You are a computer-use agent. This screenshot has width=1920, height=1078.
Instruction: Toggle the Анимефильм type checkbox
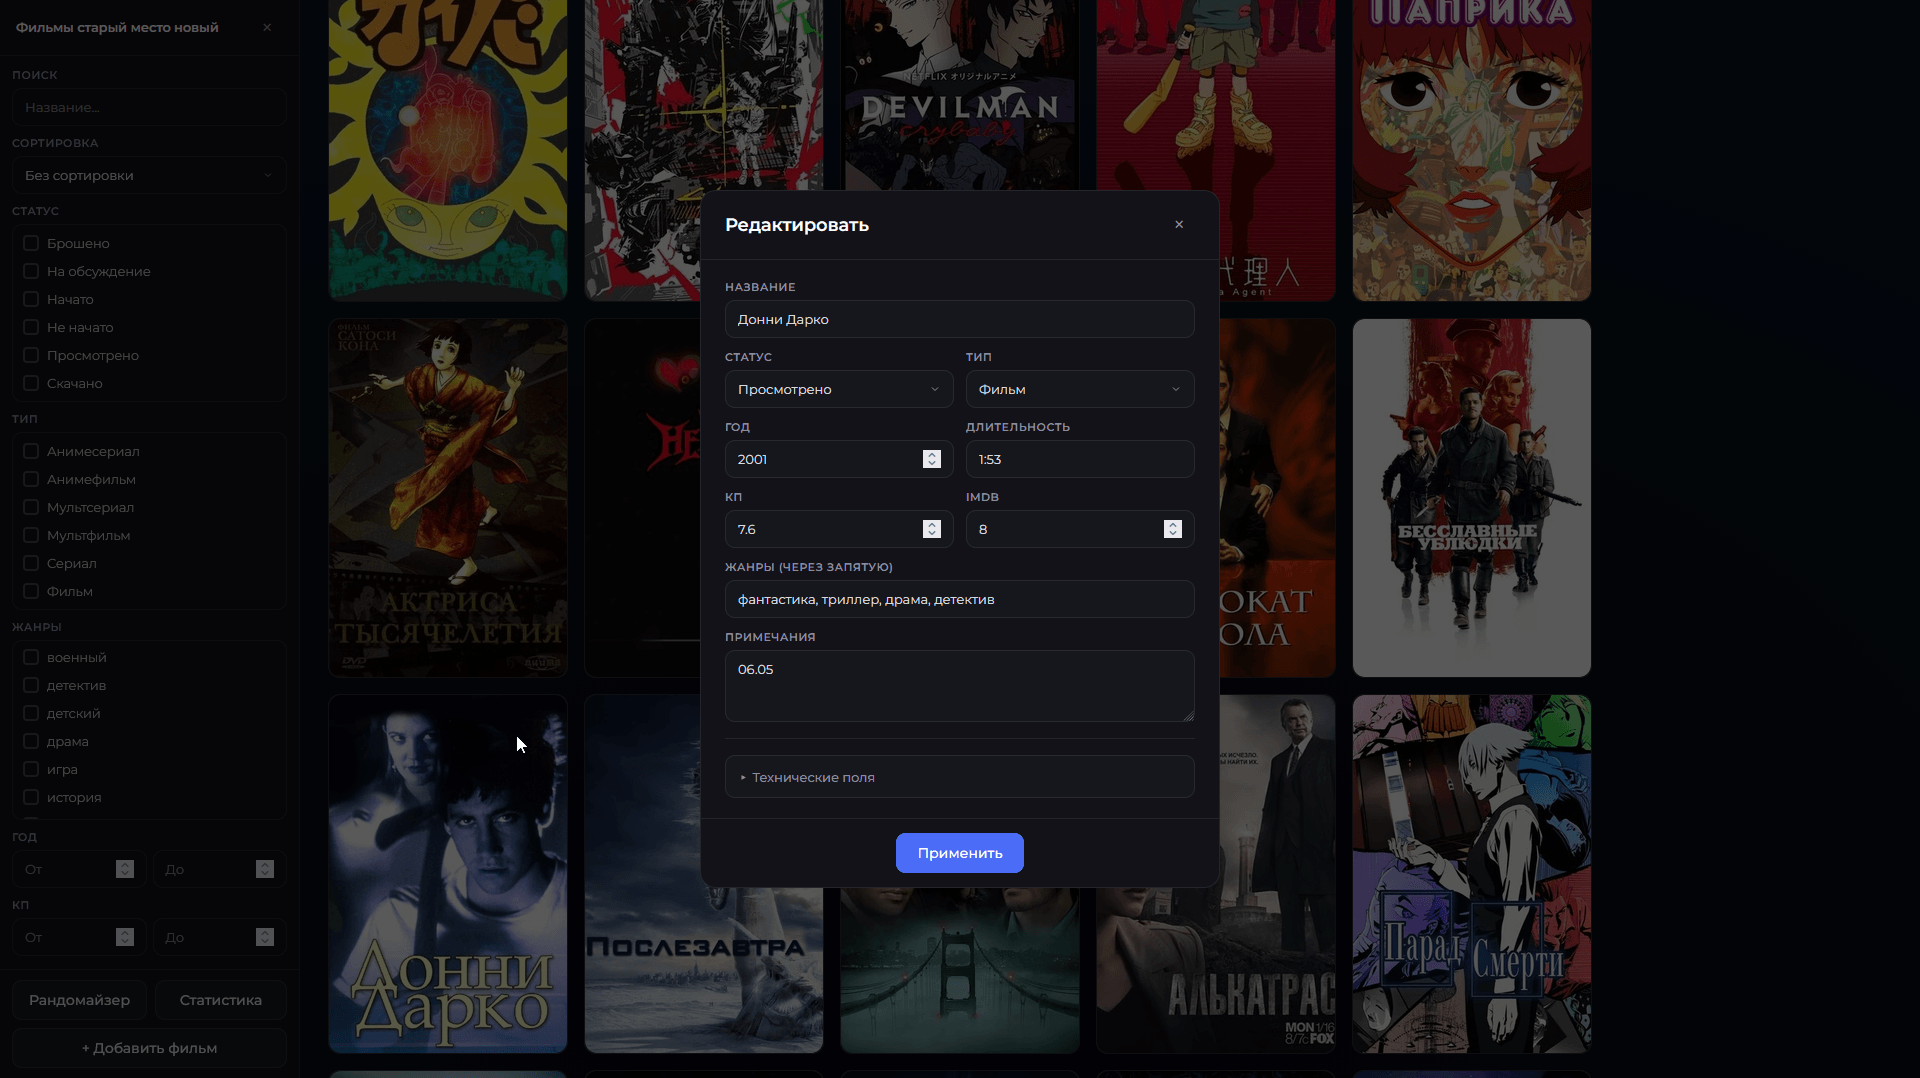click(x=31, y=479)
